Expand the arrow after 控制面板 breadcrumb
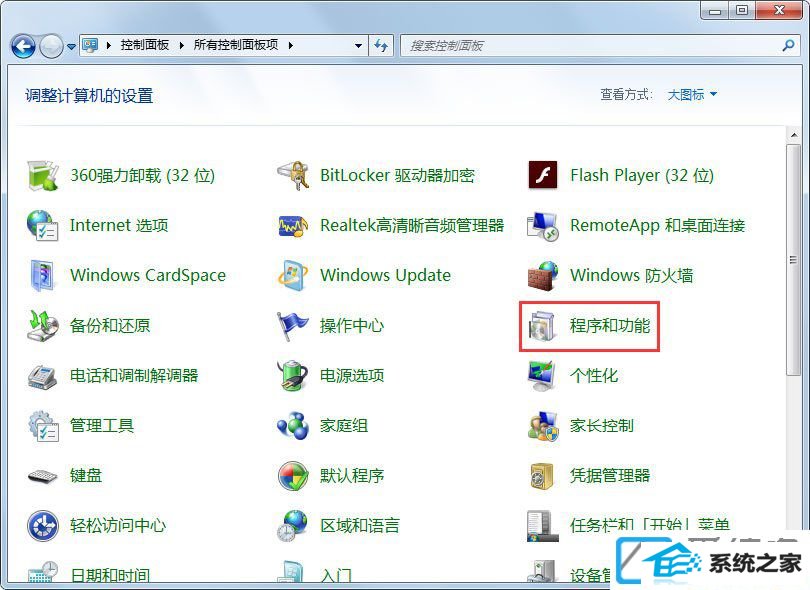This screenshot has height=590, width=810. pos(181,45)
